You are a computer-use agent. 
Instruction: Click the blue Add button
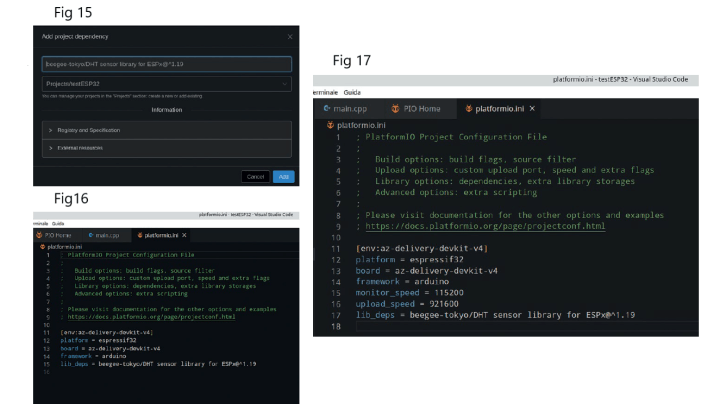tap(284, 176)
